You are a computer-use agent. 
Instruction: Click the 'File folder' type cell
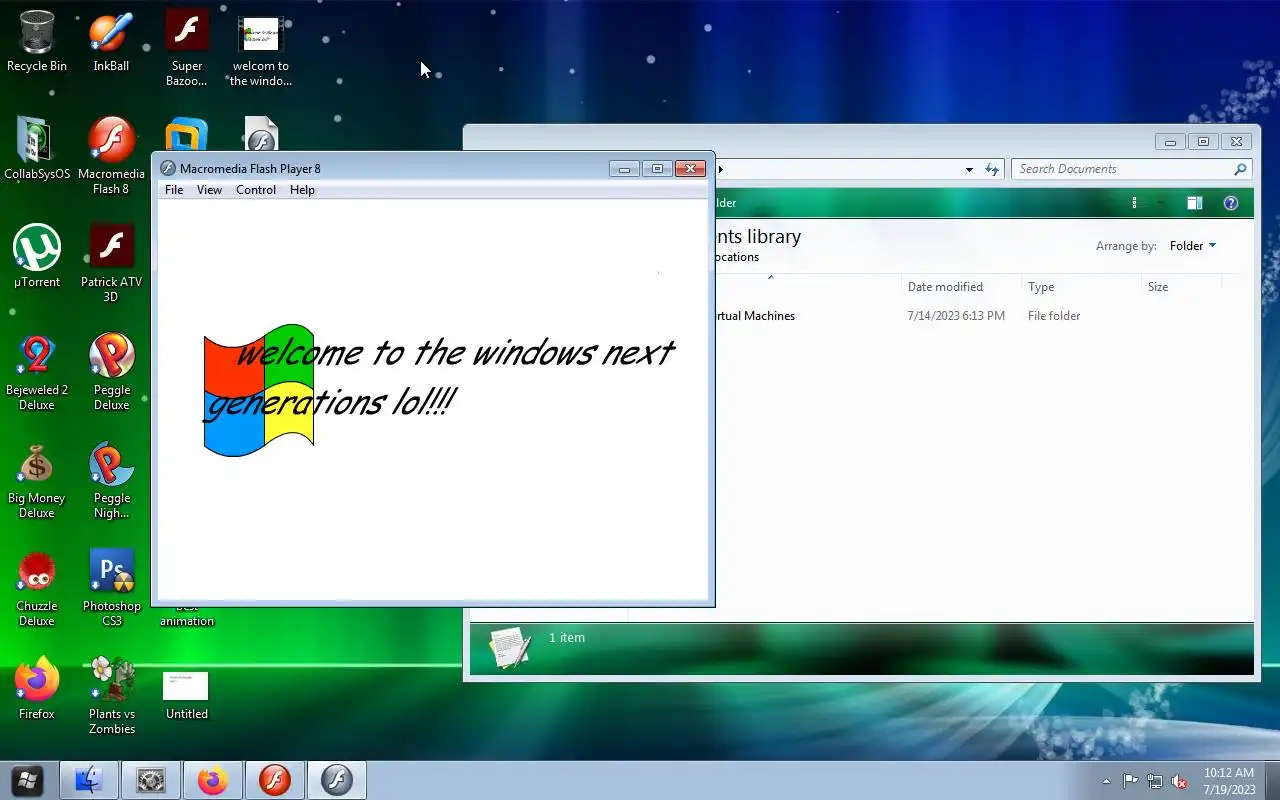pos(1054,316)
